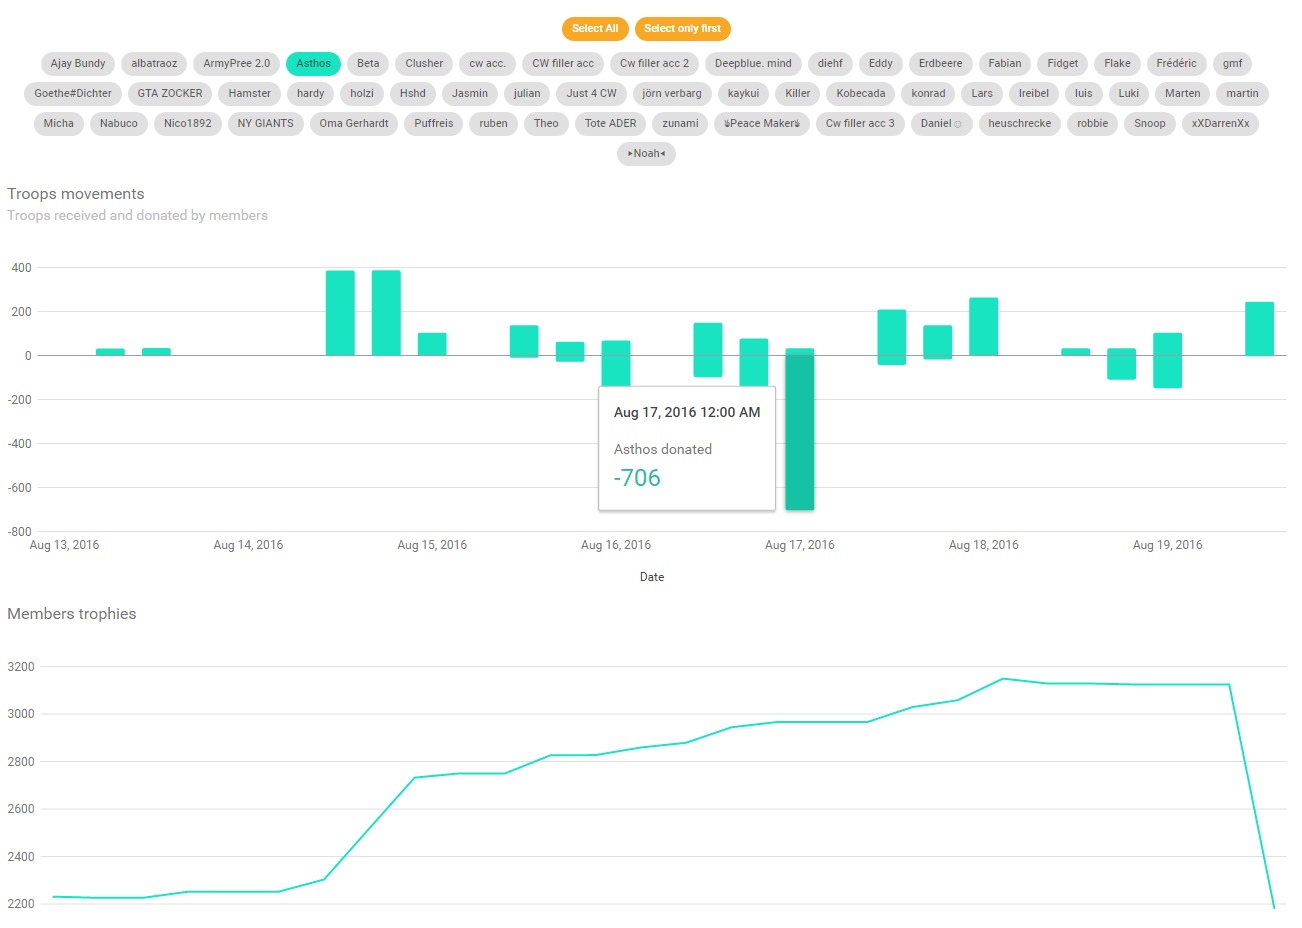Screen dimensions: 1302x928
Task: Enable the Oma Gerhardt chip
Action: click(x=354, y=124)
